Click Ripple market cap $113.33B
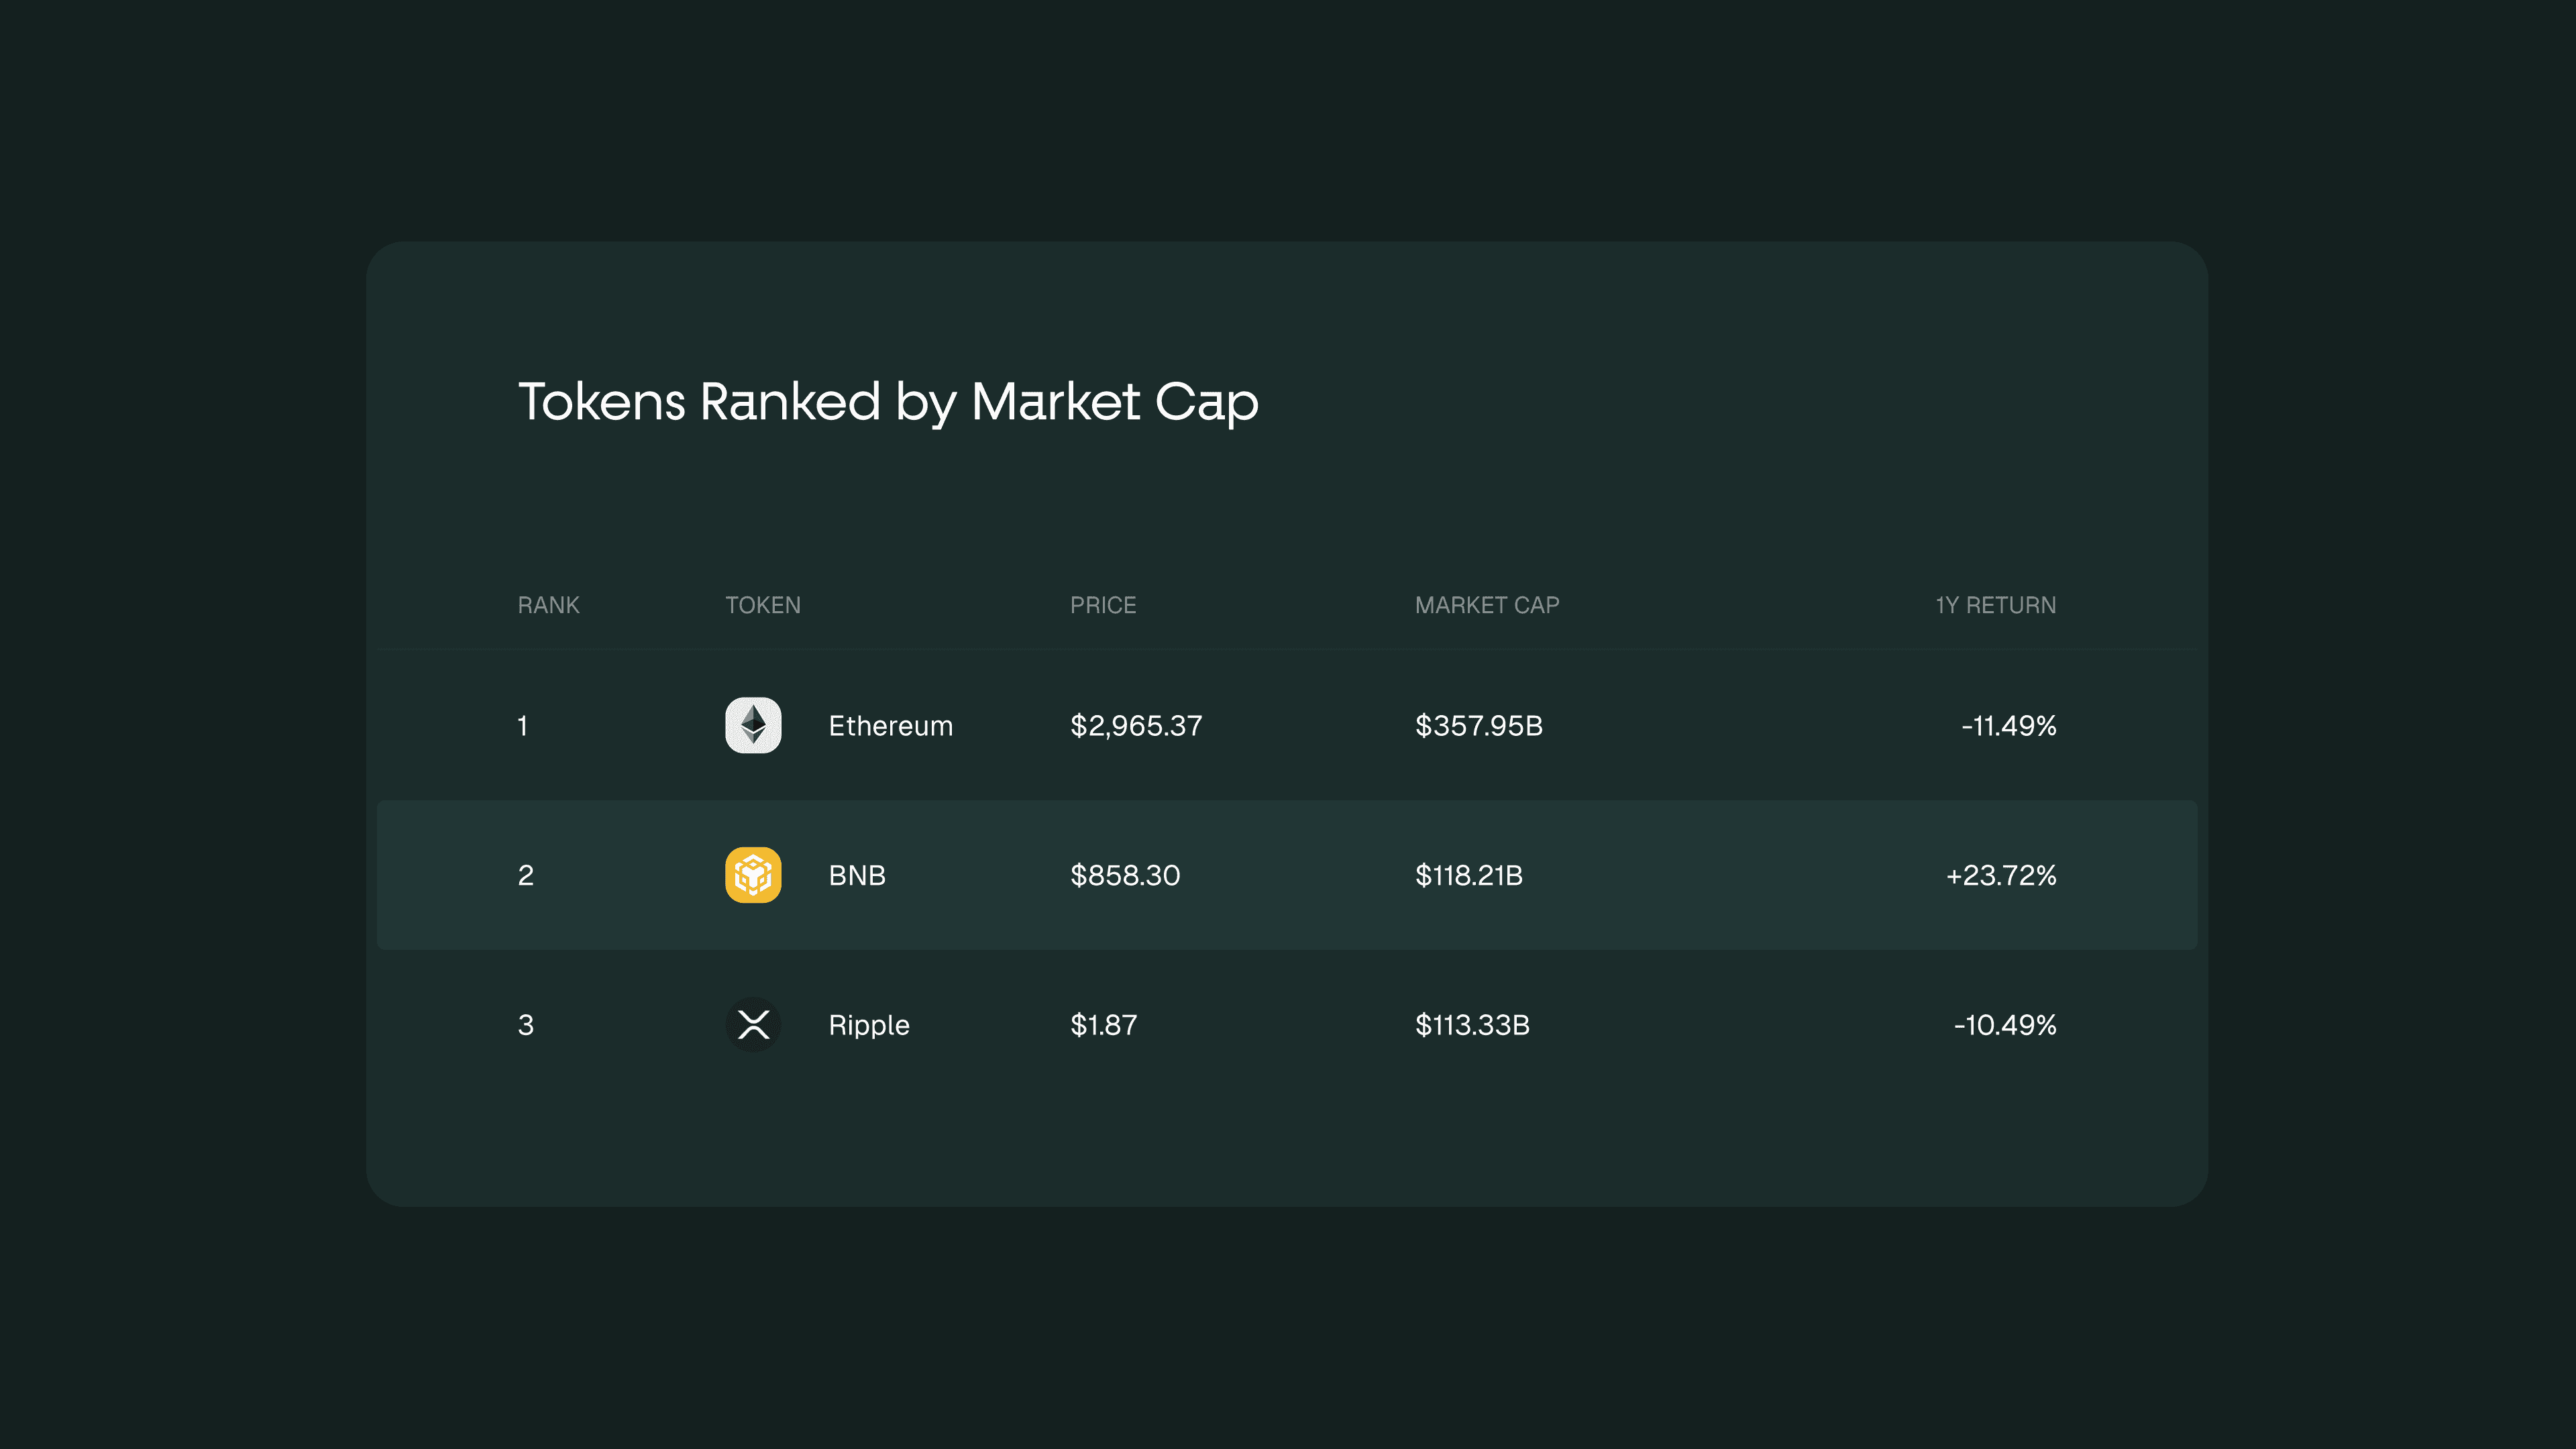The height and width of the screenshot is (1449, 2576). tap(1472, 1026)
